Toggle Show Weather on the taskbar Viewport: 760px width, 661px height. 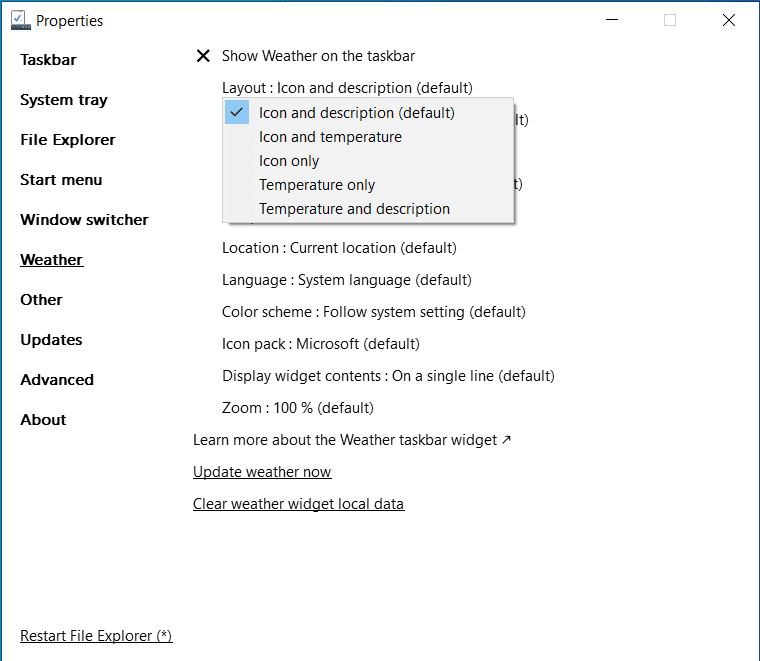[305, 56]
